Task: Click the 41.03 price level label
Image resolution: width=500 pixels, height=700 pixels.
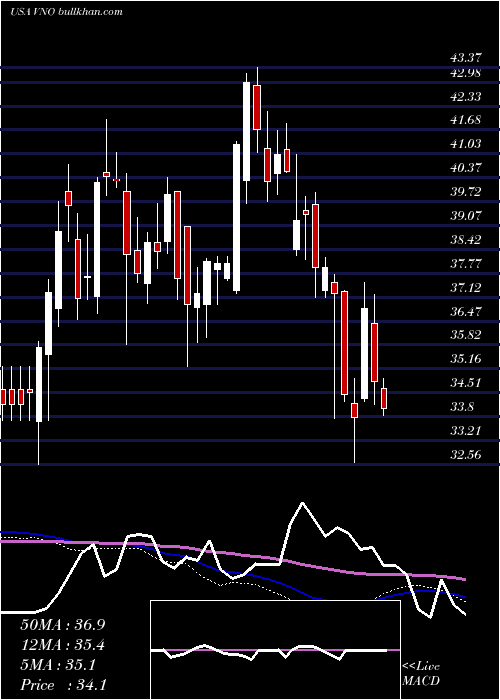Action: (x=466, y=144)
